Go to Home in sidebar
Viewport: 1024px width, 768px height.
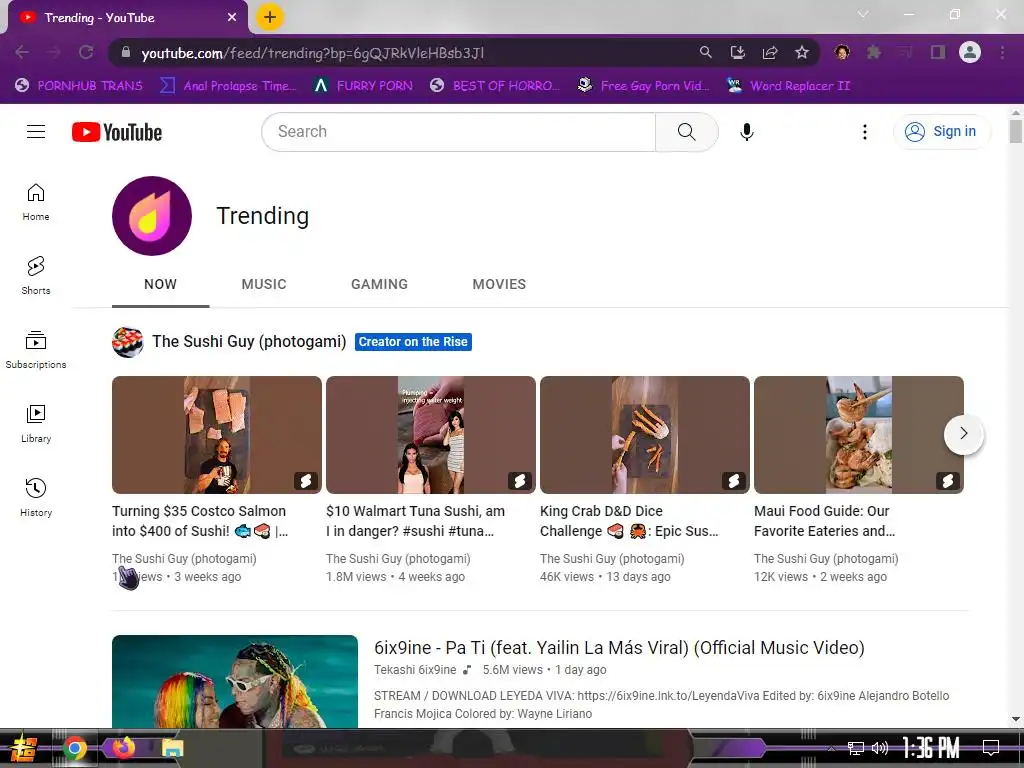(36, 202)
